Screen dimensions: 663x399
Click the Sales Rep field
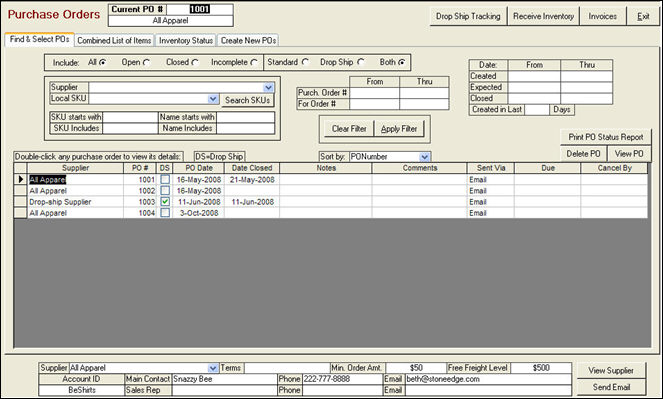224,390
